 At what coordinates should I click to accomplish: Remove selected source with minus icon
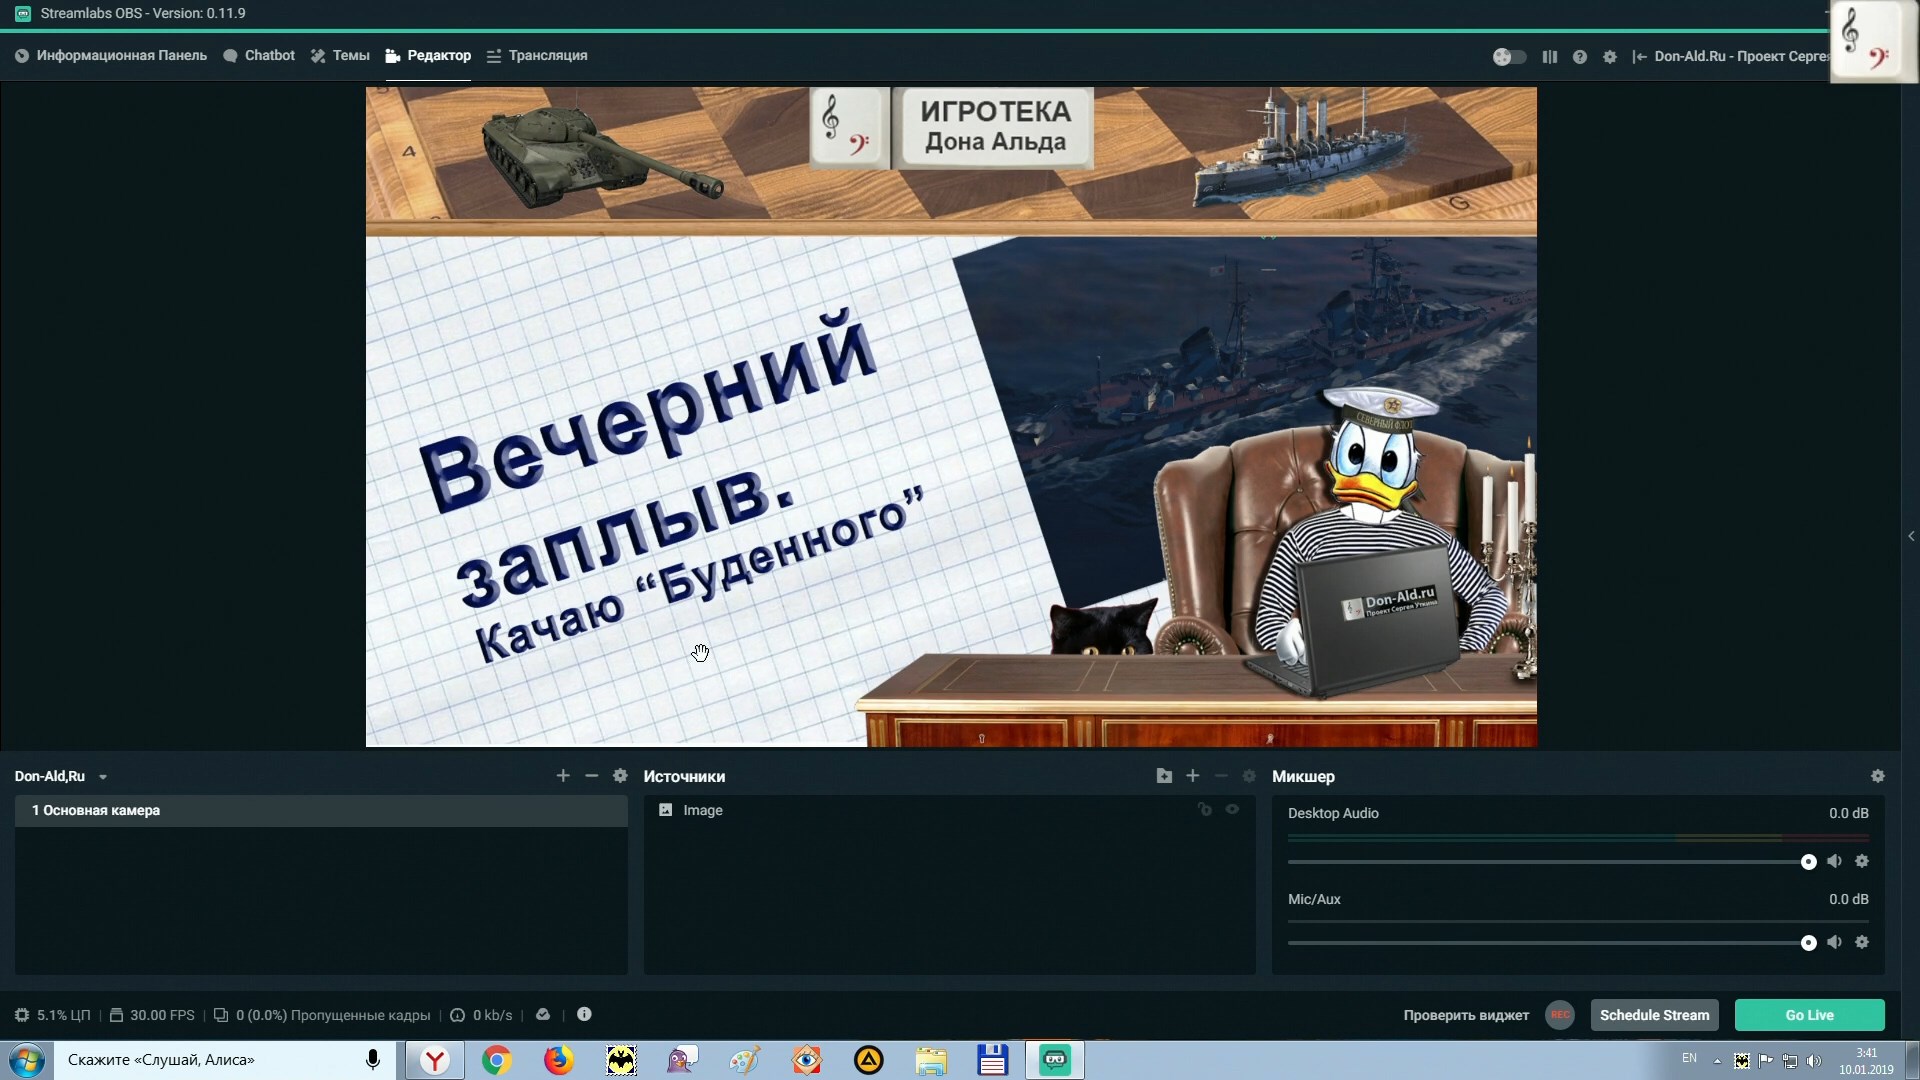[x=1221, y=776]
